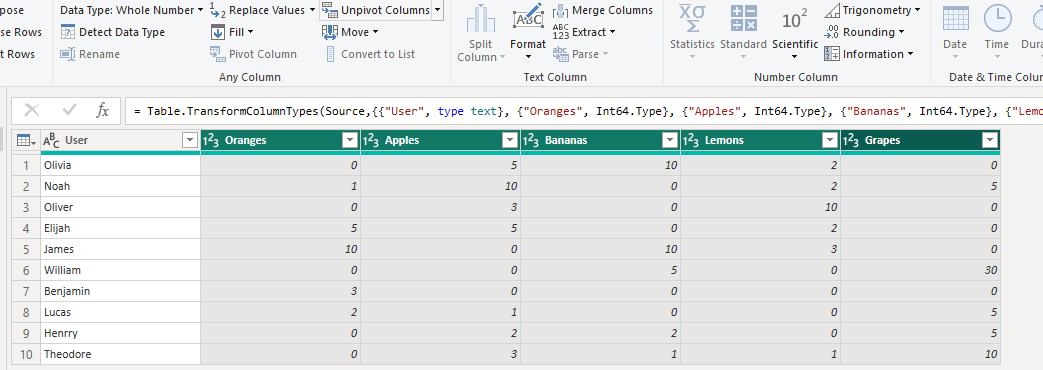Open the Grapes column filter dropdown
Image resolution: width=1043 pixels, height=370 pixels.
click(990, 140)
